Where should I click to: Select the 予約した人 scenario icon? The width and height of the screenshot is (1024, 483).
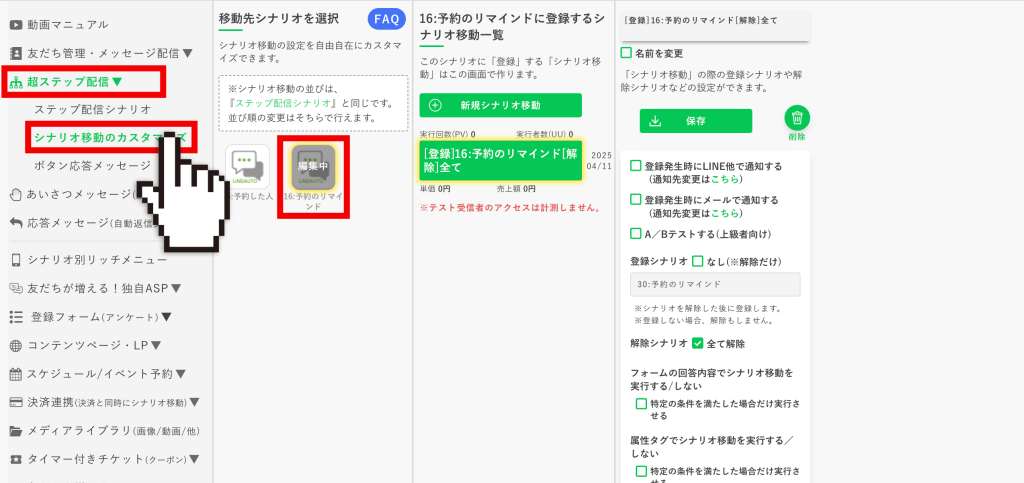(x=248, y=165)
